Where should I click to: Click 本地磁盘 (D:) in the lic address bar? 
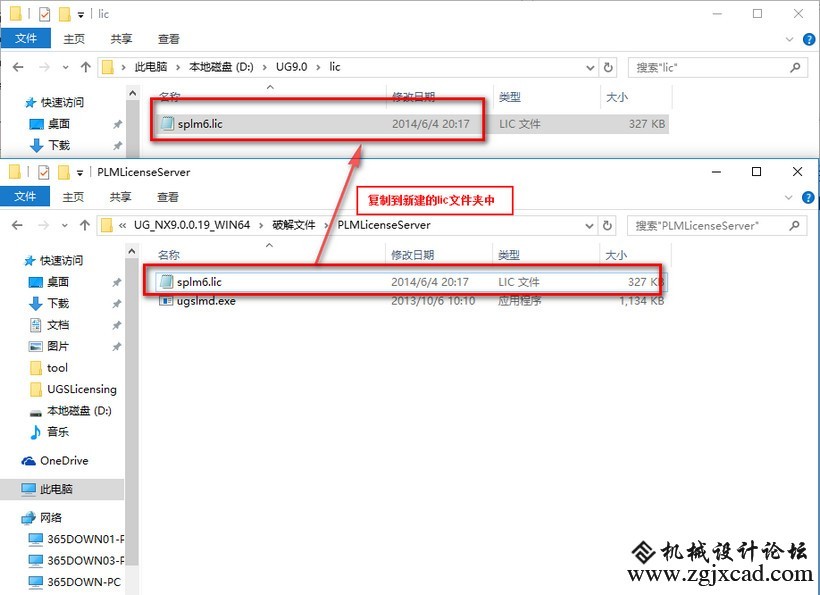tap(221, 67)
